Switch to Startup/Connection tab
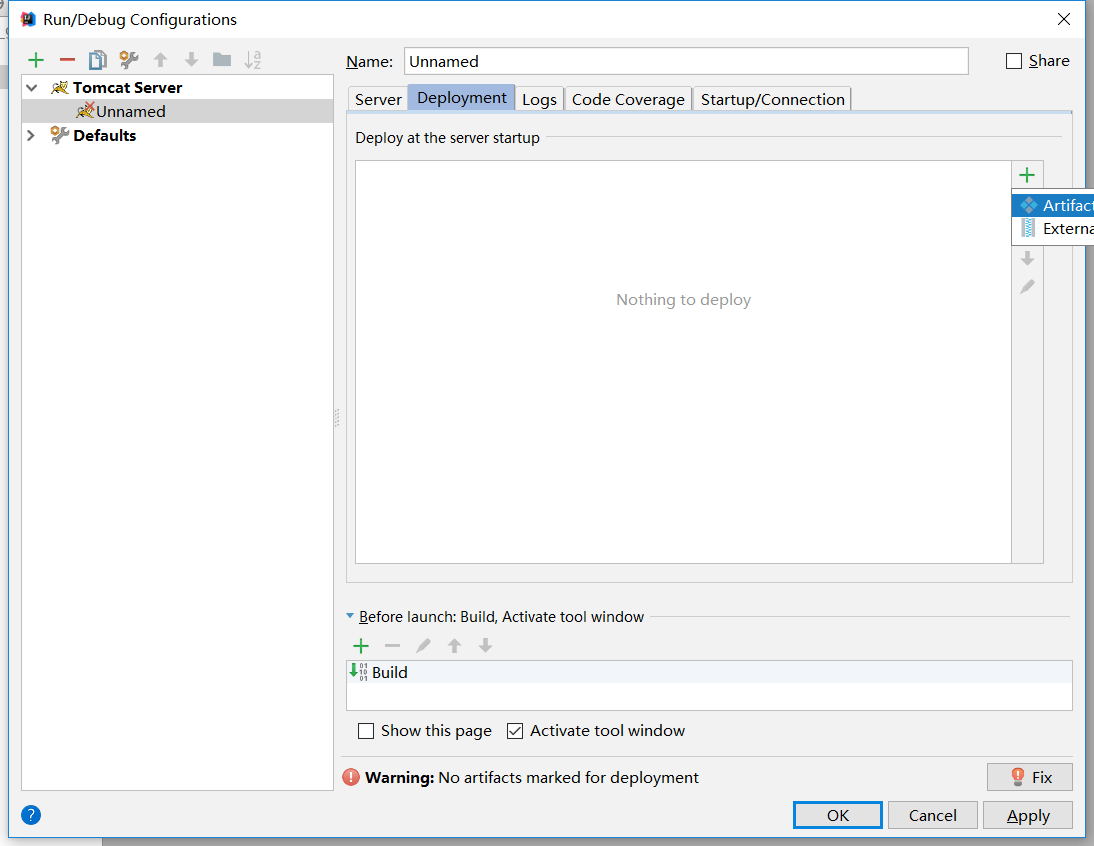Screen dimensions: 1094x846 pyautogui.click(x=772, y=99)
